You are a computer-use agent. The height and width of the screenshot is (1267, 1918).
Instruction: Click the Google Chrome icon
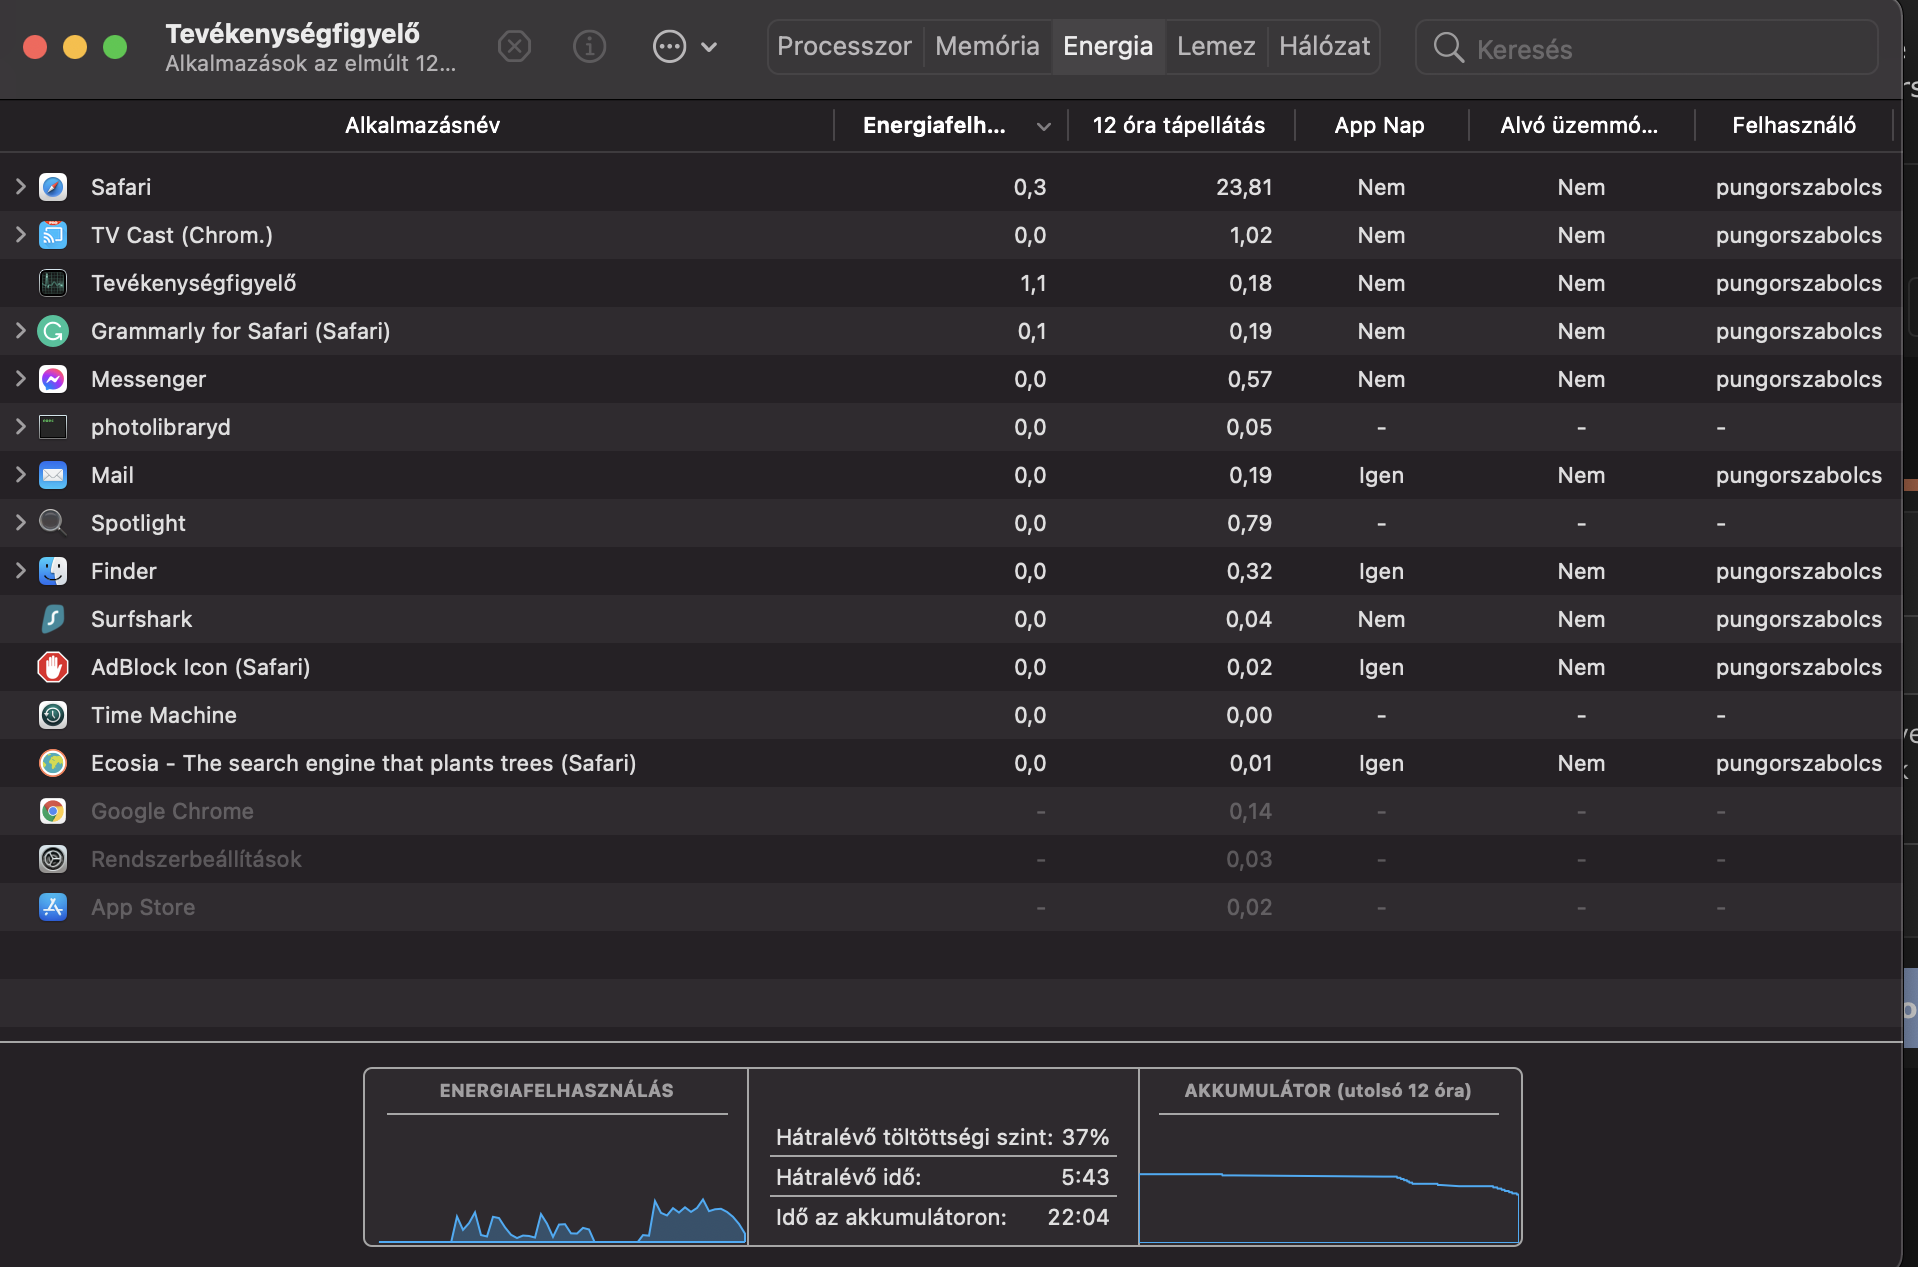click(x=53, y=811)
